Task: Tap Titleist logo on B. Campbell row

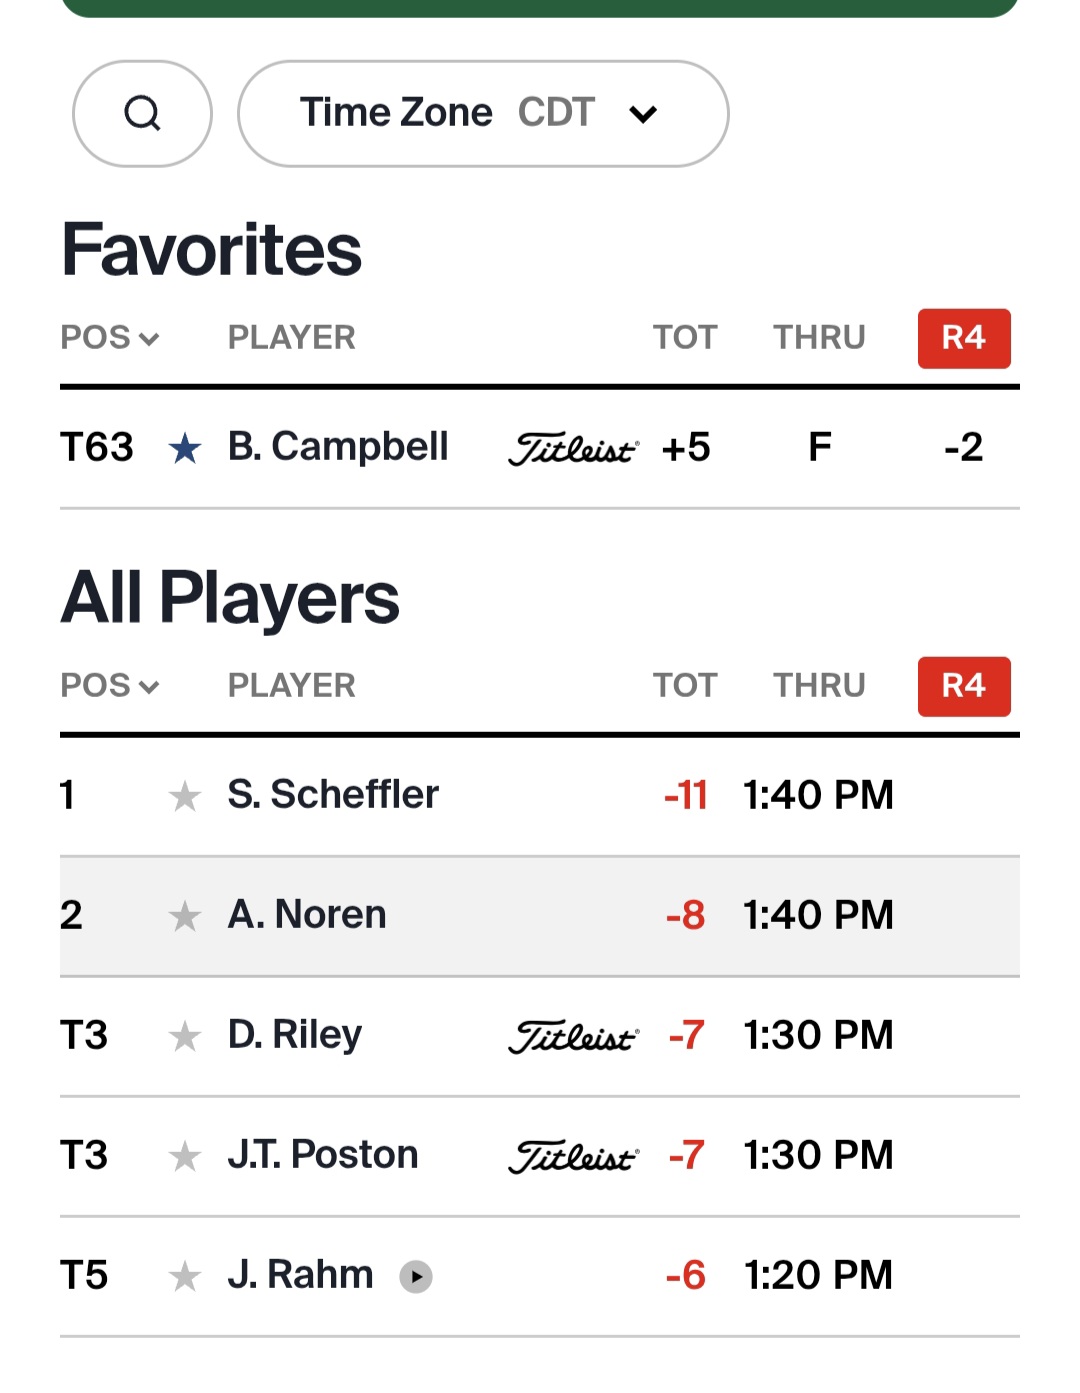Action: [x=573, y=449]
